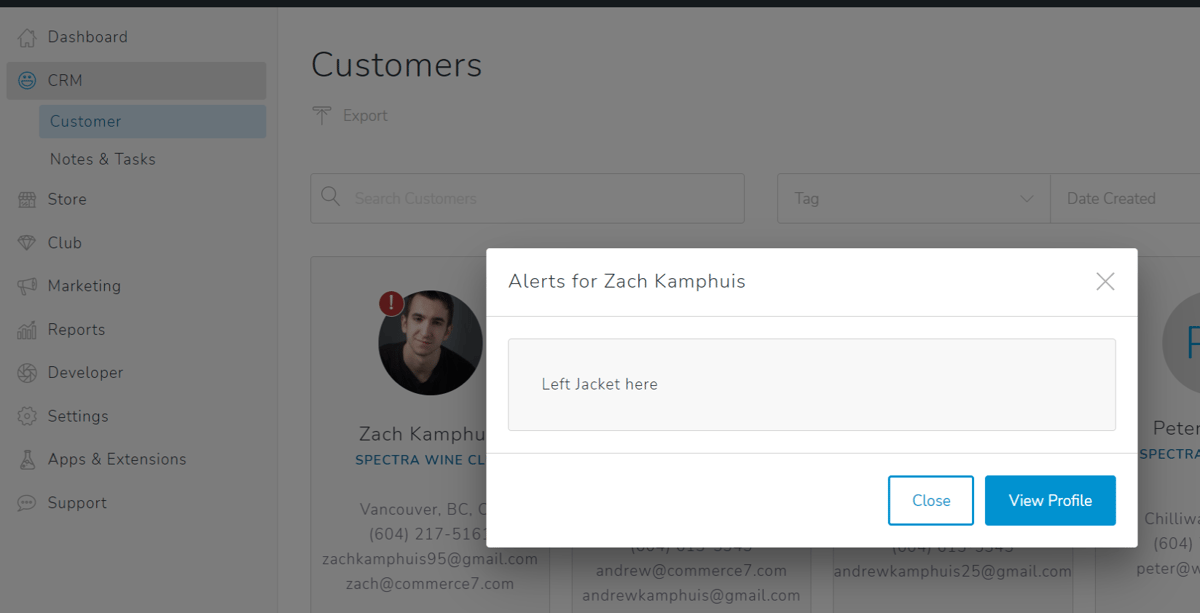Click the red alert badge on Zach's photo
The width and height of the screenshot is (1200, 613).
tap(391, 303)
